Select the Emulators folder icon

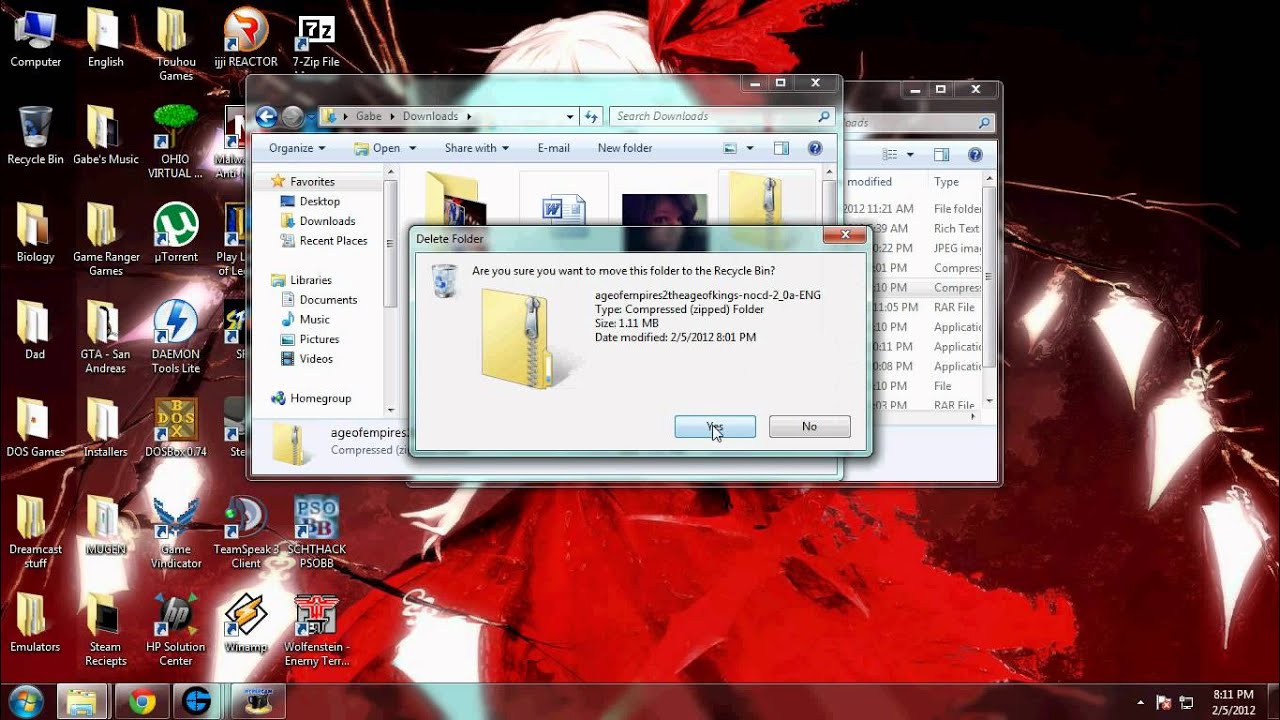point(35,623)
